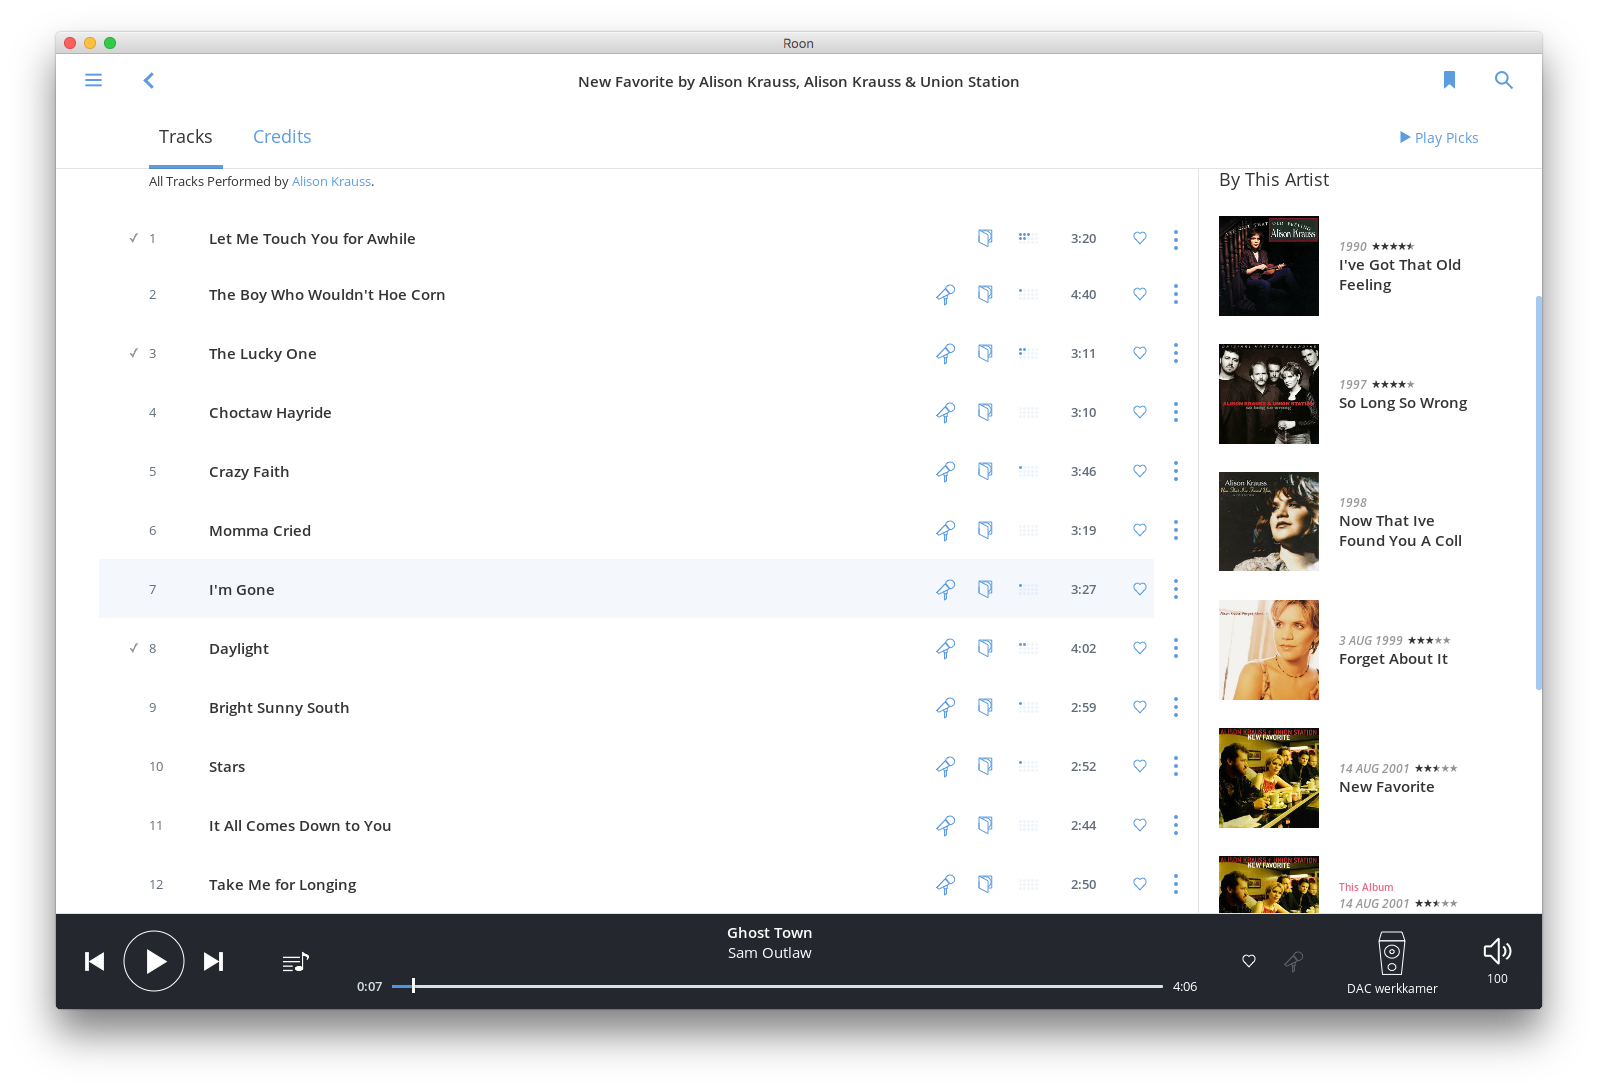Viewport: 1598px width, 1089px height.
Task: Click the right sidebar scrollbar
Action: pyautogui.click(x=1538, y=492)
